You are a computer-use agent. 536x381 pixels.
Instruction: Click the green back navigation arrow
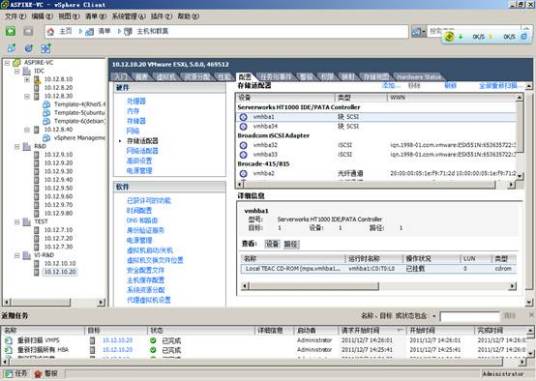(11, 31)
